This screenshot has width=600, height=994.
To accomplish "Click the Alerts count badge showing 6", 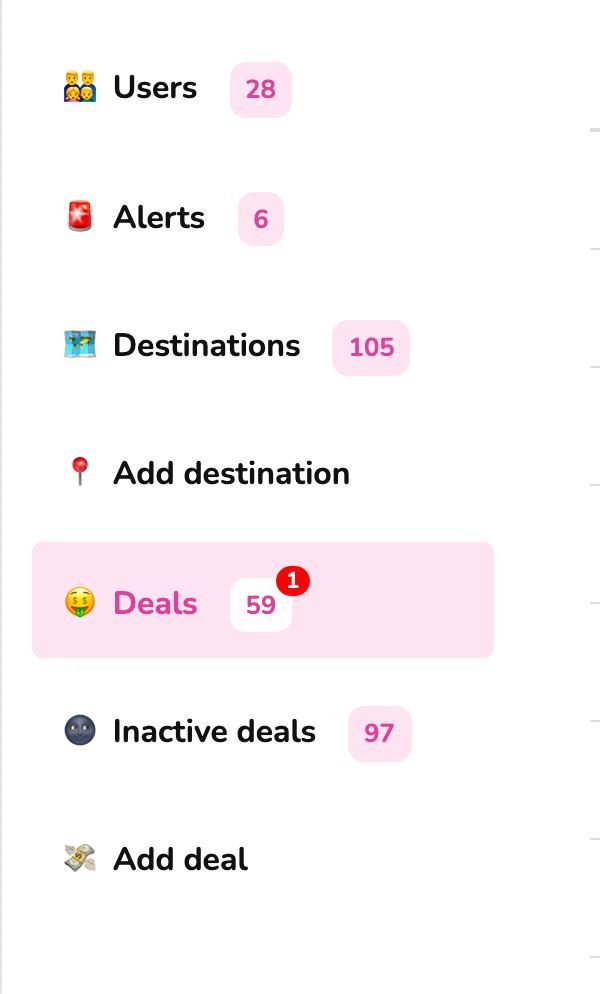I will [260, 219].
